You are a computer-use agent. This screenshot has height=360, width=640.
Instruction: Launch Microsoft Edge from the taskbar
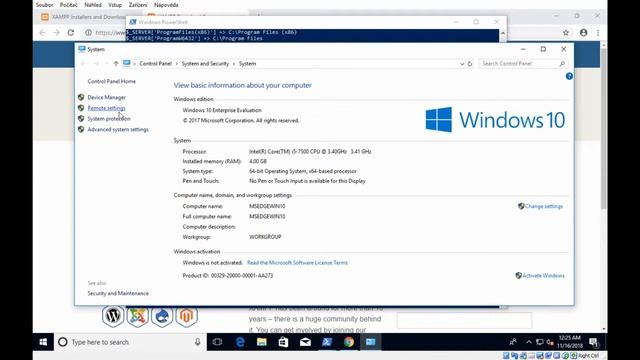tap(240, 342)
